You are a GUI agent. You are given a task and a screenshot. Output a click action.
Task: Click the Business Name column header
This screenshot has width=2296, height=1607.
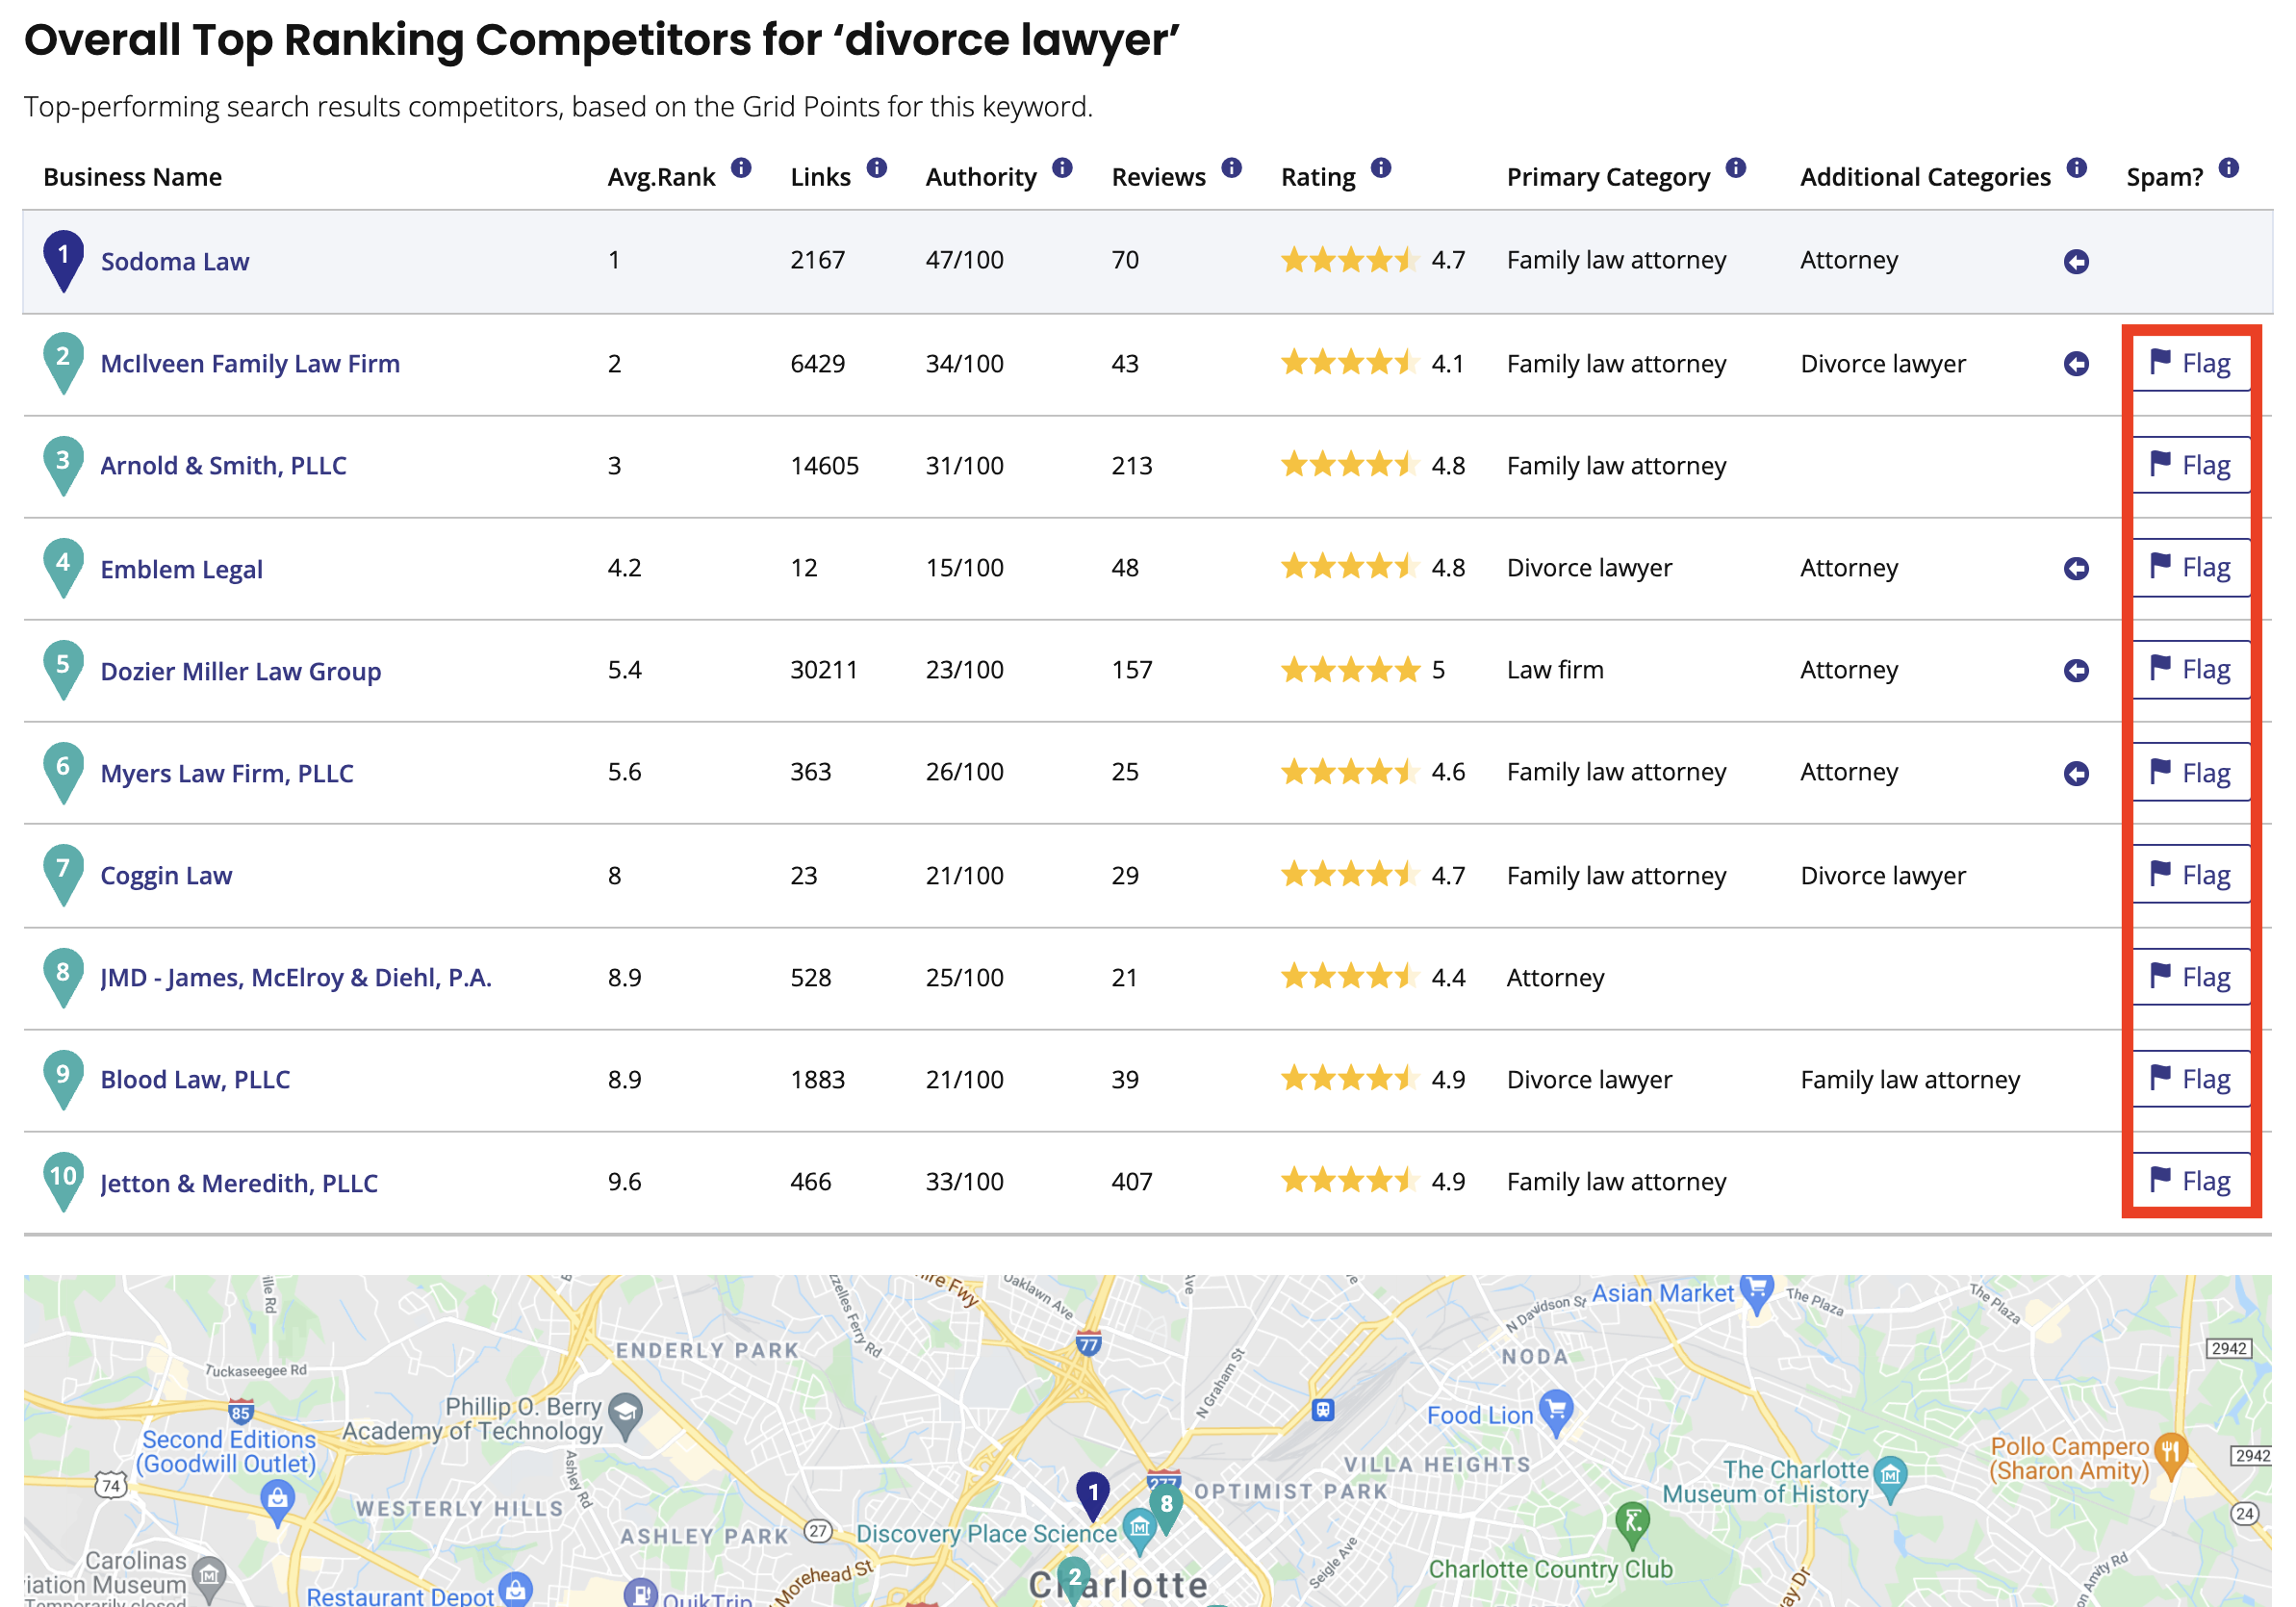133,177
